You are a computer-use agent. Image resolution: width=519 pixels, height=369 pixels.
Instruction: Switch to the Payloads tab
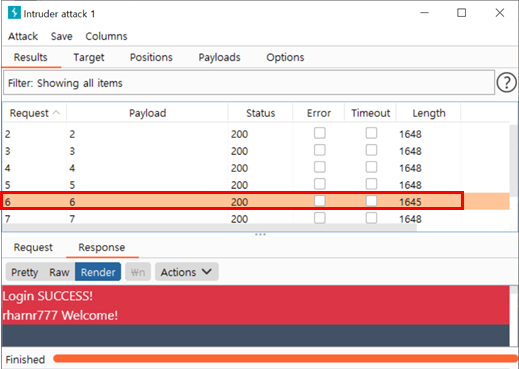pos(219,57)
